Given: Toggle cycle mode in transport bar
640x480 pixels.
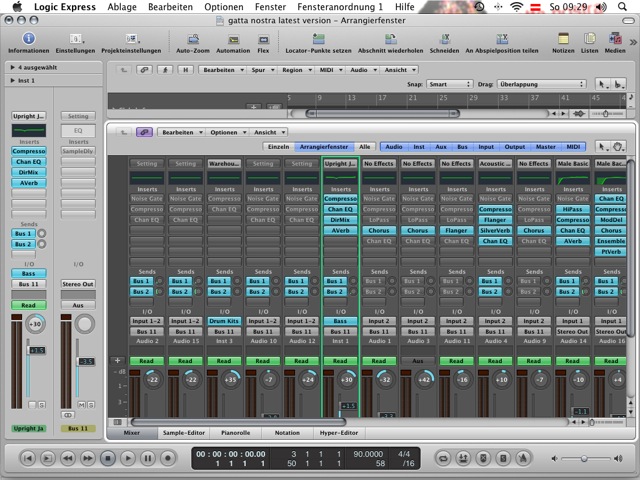Looking at the screenshot, I should pos(443,458).
